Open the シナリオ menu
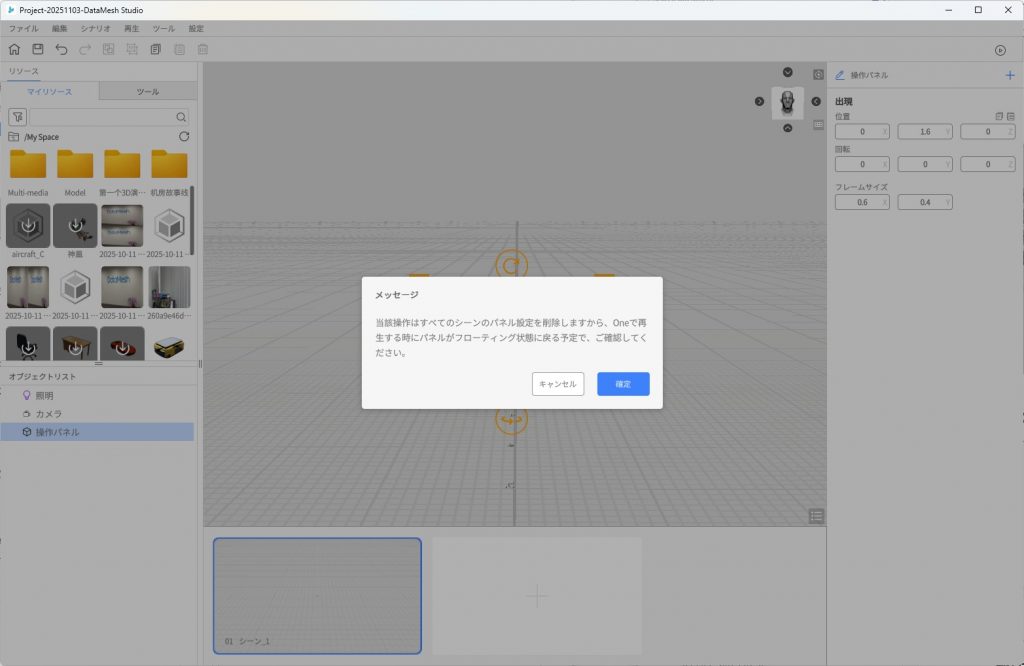1024x666 pixels. click(x=96, y=29)
